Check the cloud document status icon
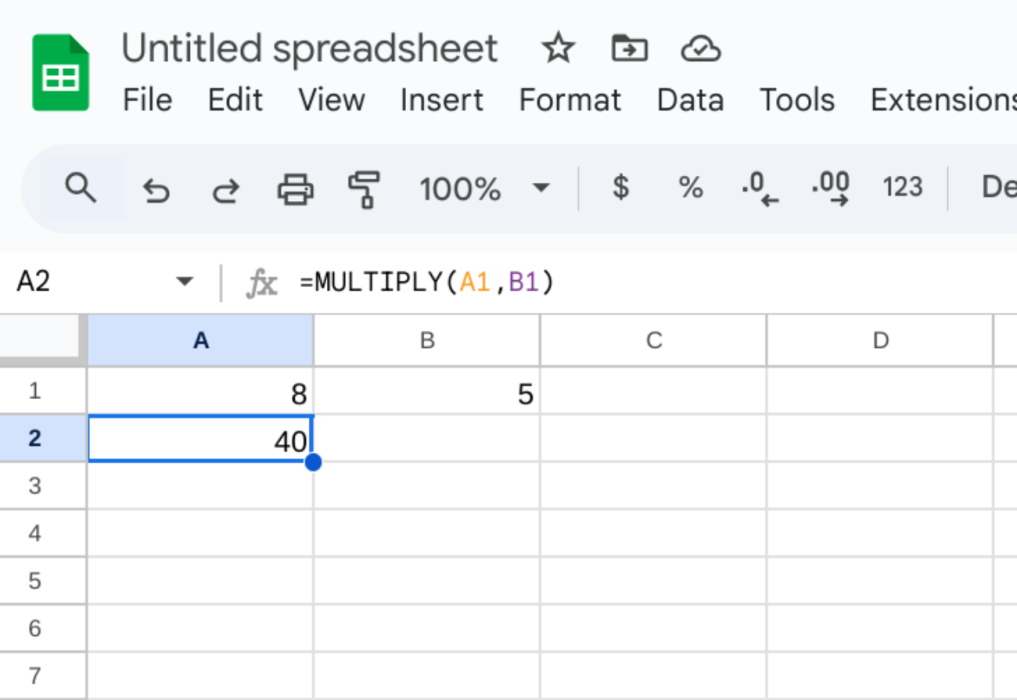 pos(700,48)
